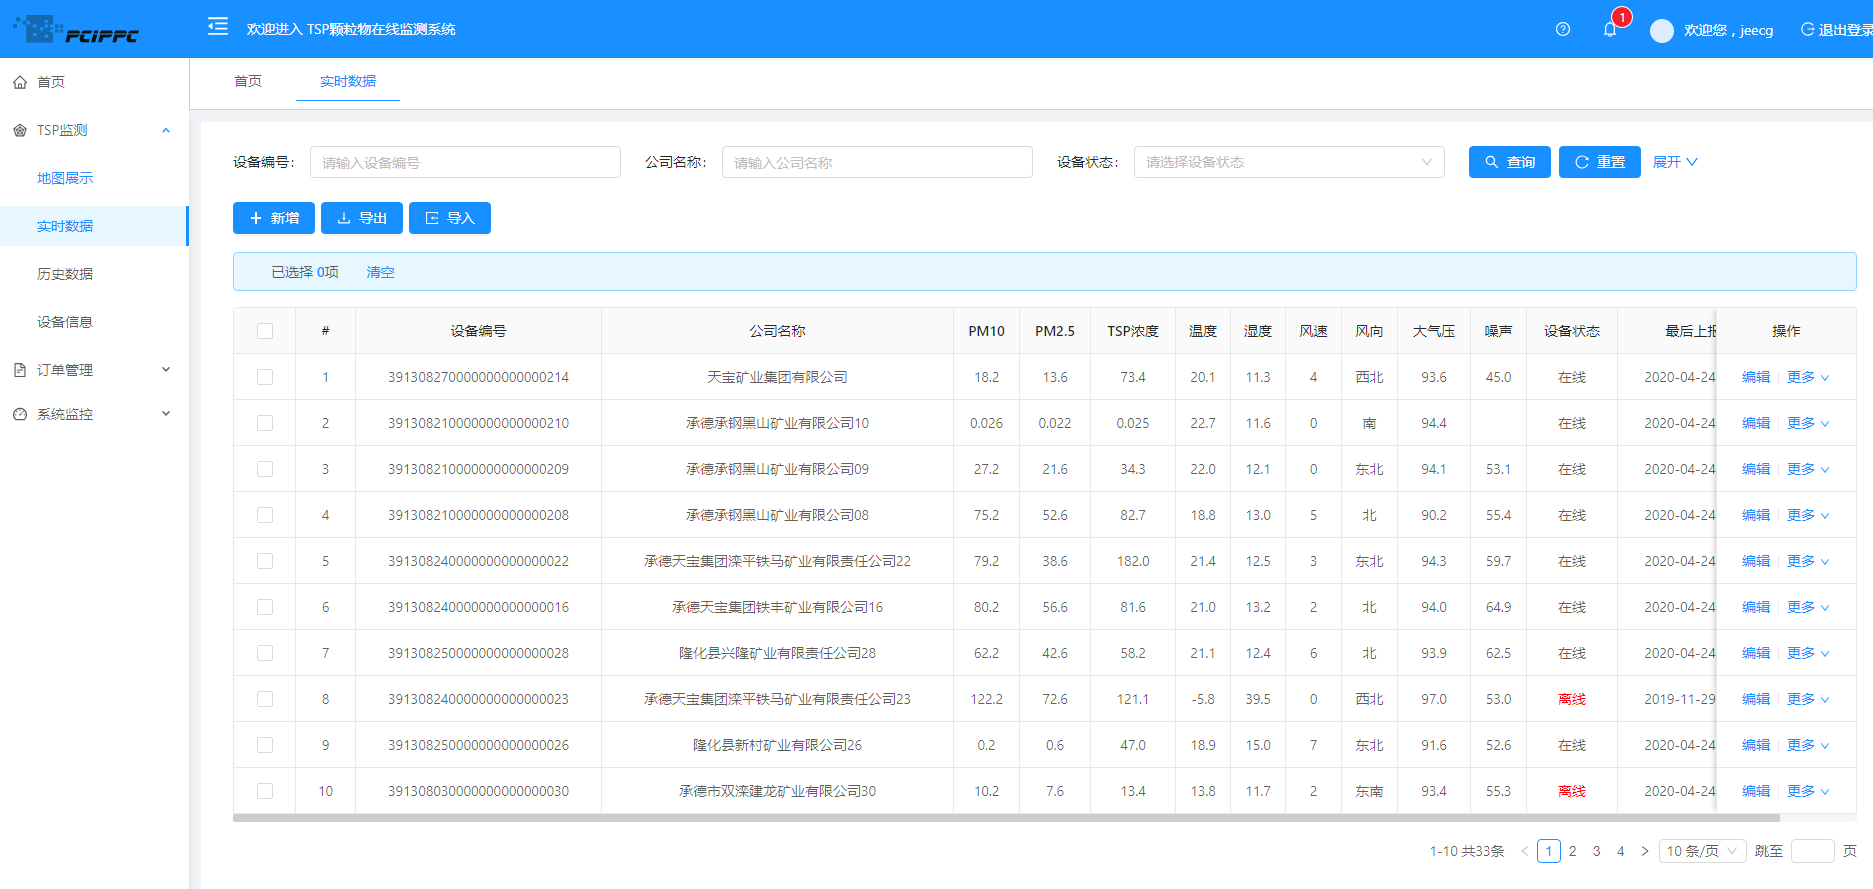Open the 设备状态 dropdown

(x=1289, y=162)
